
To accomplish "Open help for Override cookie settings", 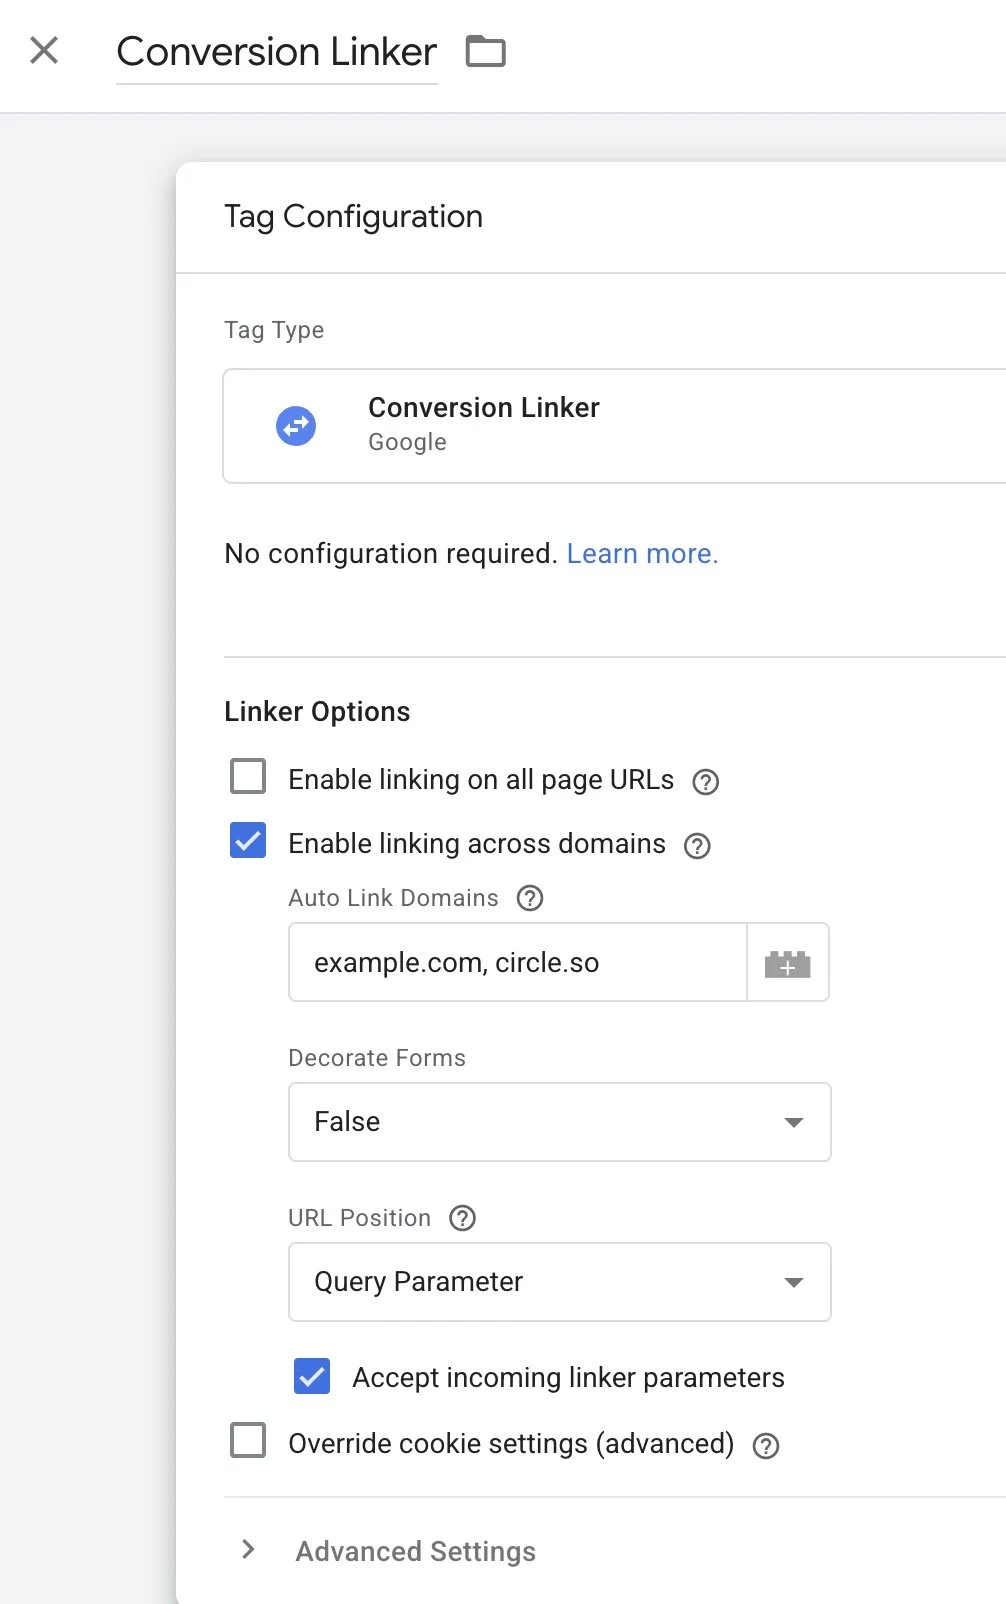I will 766,1446.
